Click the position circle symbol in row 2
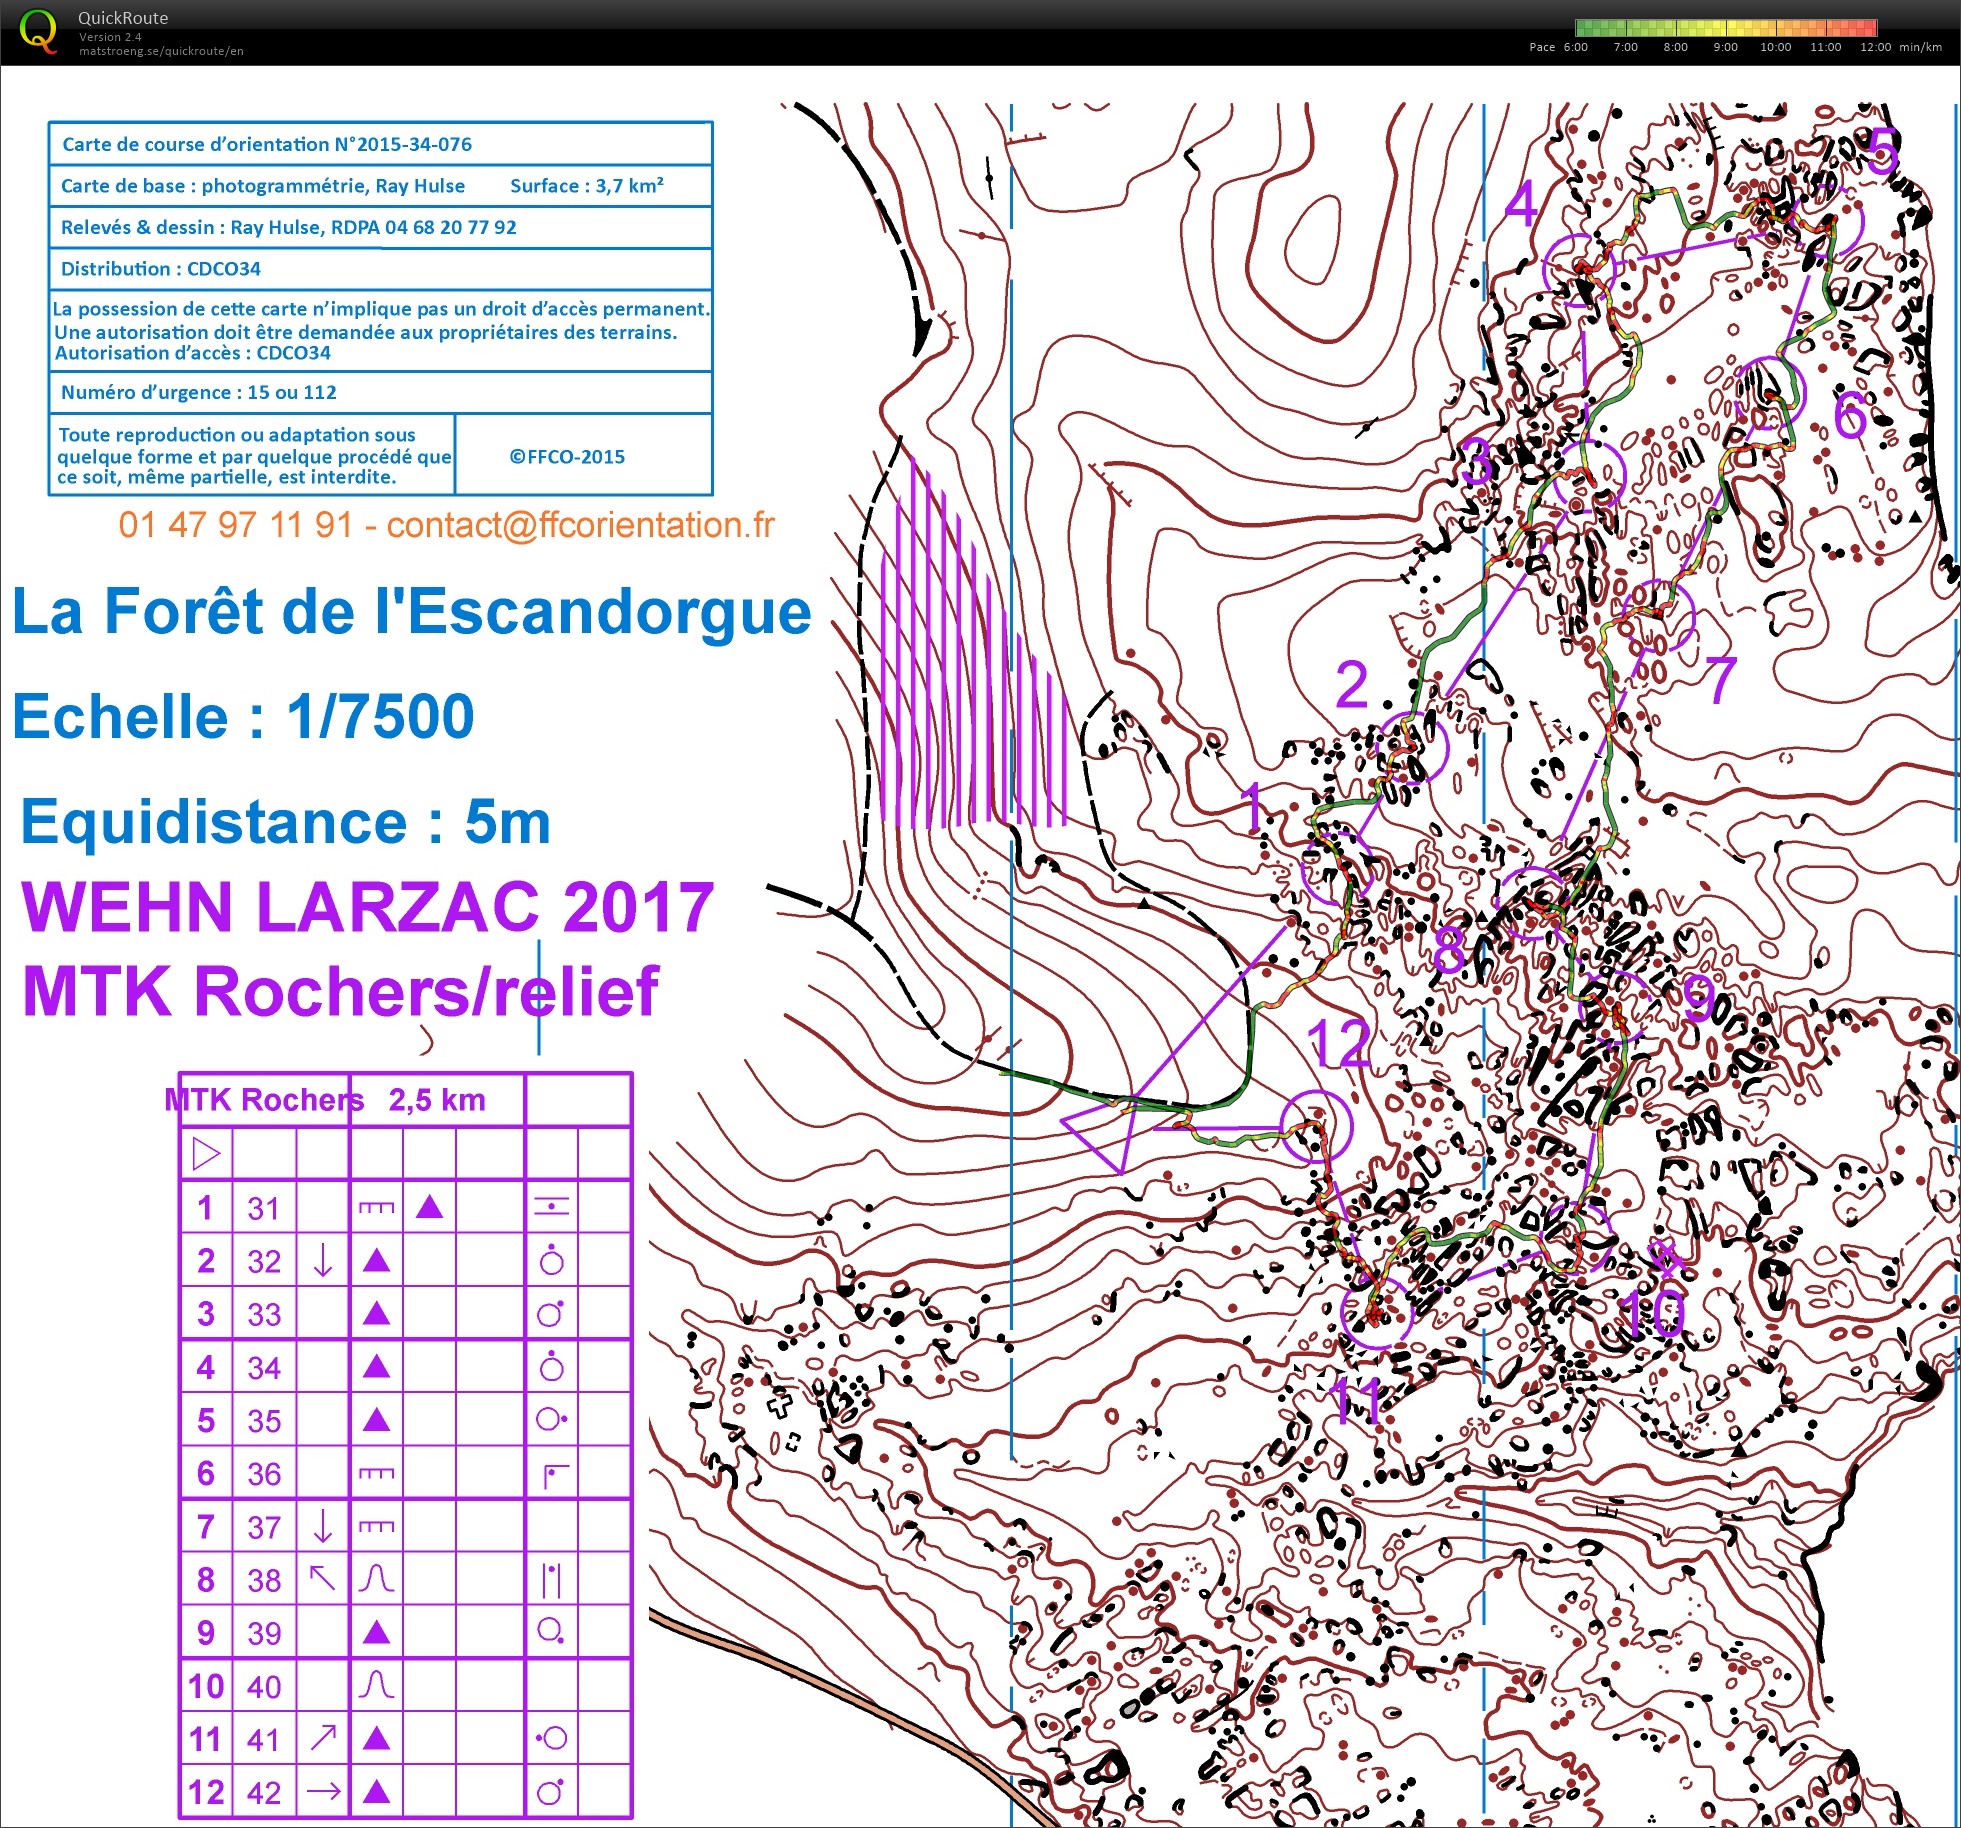The width and height of the screenshot is (1961, 1828). click(x=552, y=1261)
